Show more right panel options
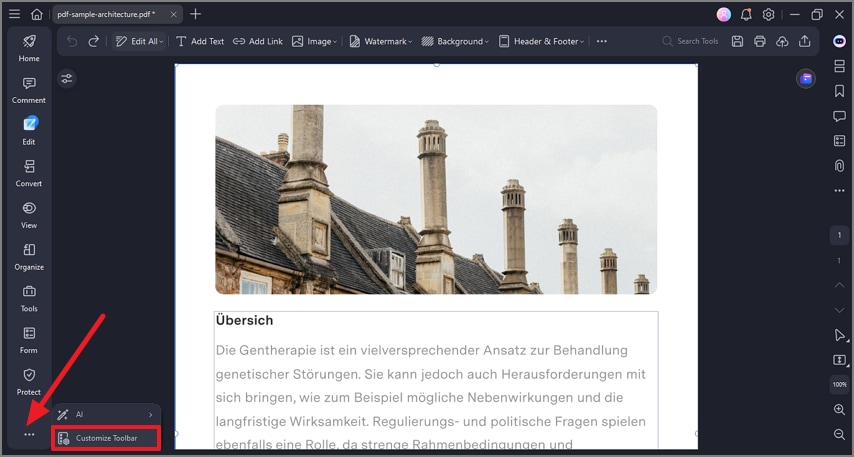 click(x=839, y=191)
